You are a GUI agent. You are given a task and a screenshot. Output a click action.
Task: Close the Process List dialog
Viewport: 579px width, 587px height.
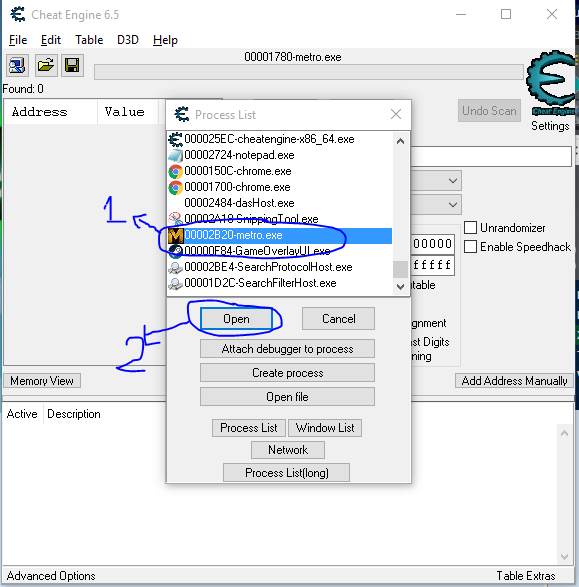coord(396,114)
